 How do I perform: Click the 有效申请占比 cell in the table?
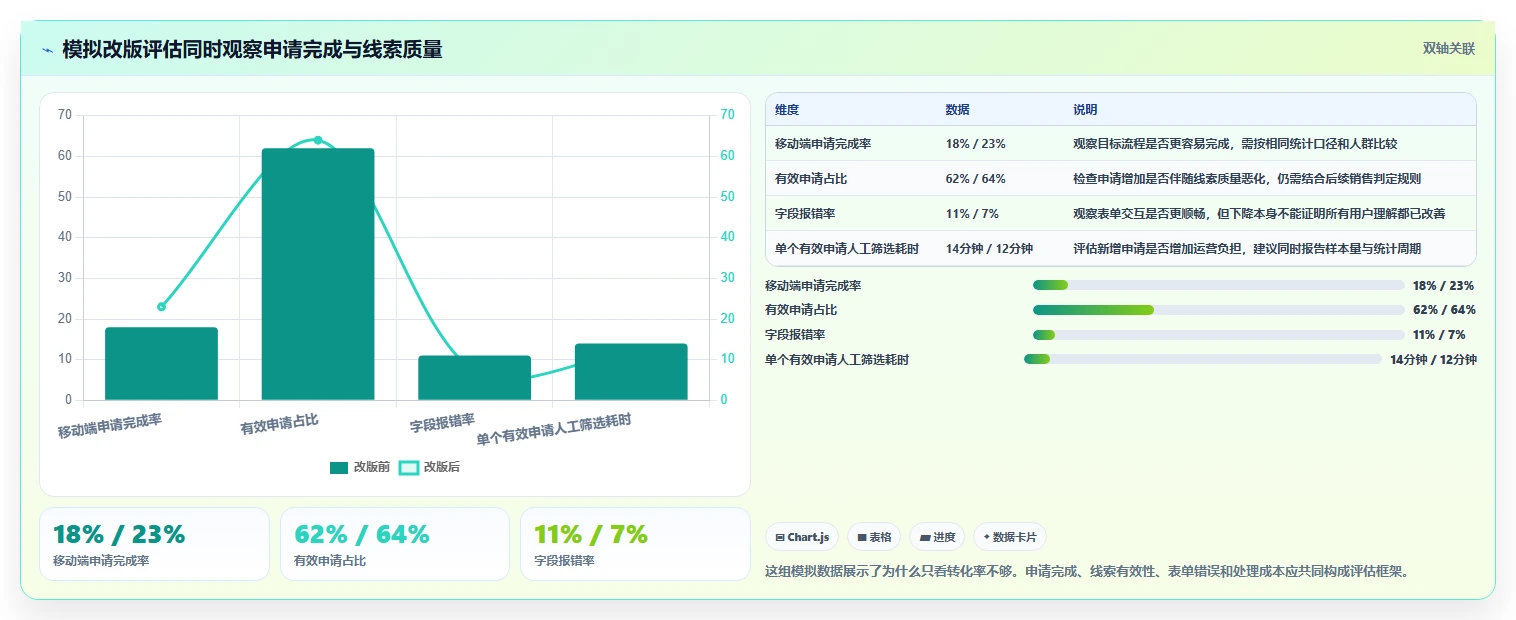pyautogui.click(x=811, y=179)
